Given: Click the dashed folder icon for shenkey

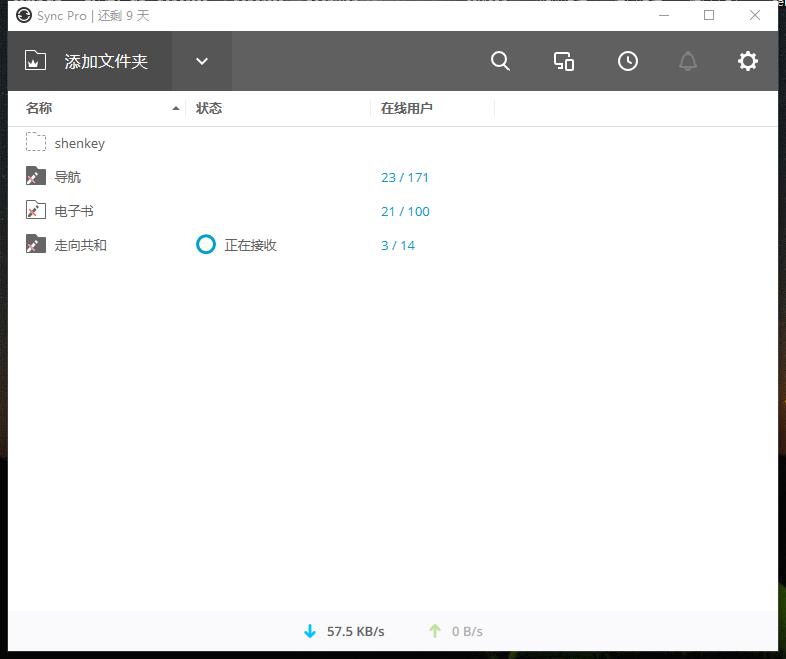Looking at the screenshot, I should point(36,142).
